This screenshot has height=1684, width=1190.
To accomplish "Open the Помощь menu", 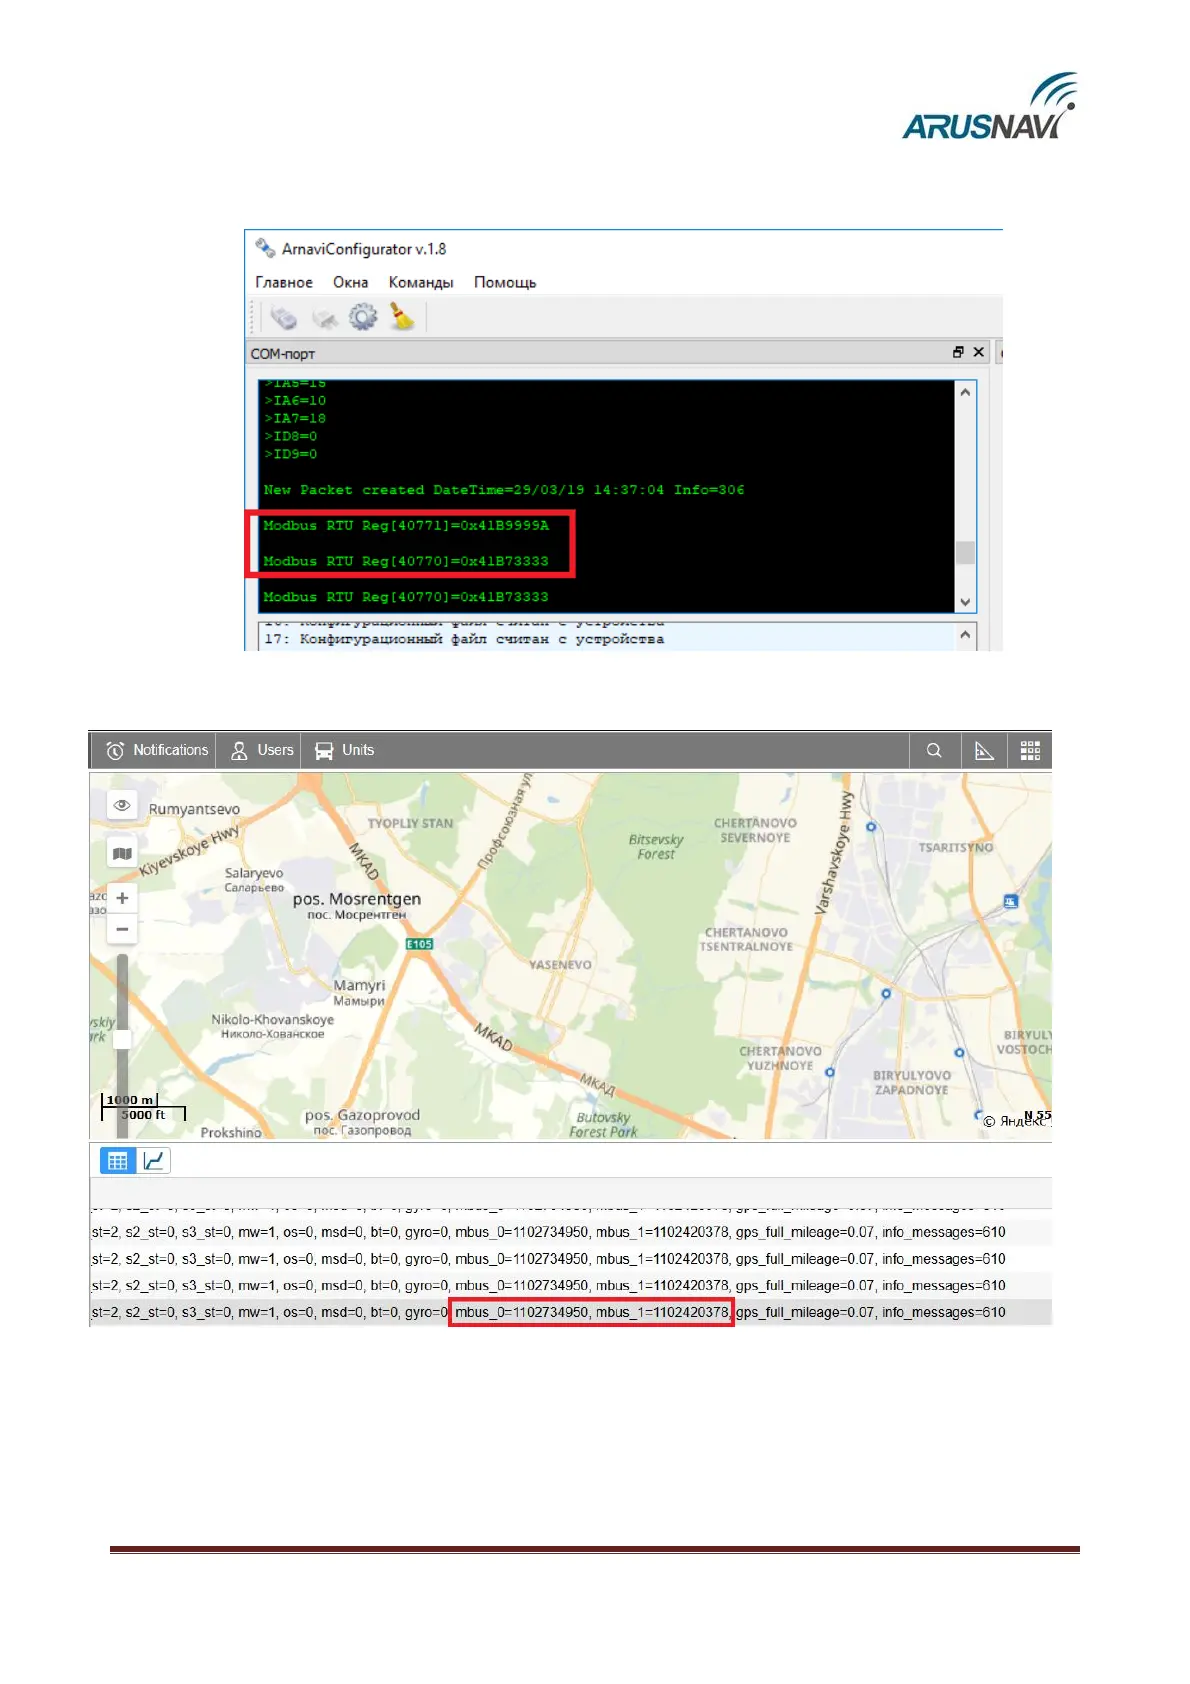I will point(505,282).
